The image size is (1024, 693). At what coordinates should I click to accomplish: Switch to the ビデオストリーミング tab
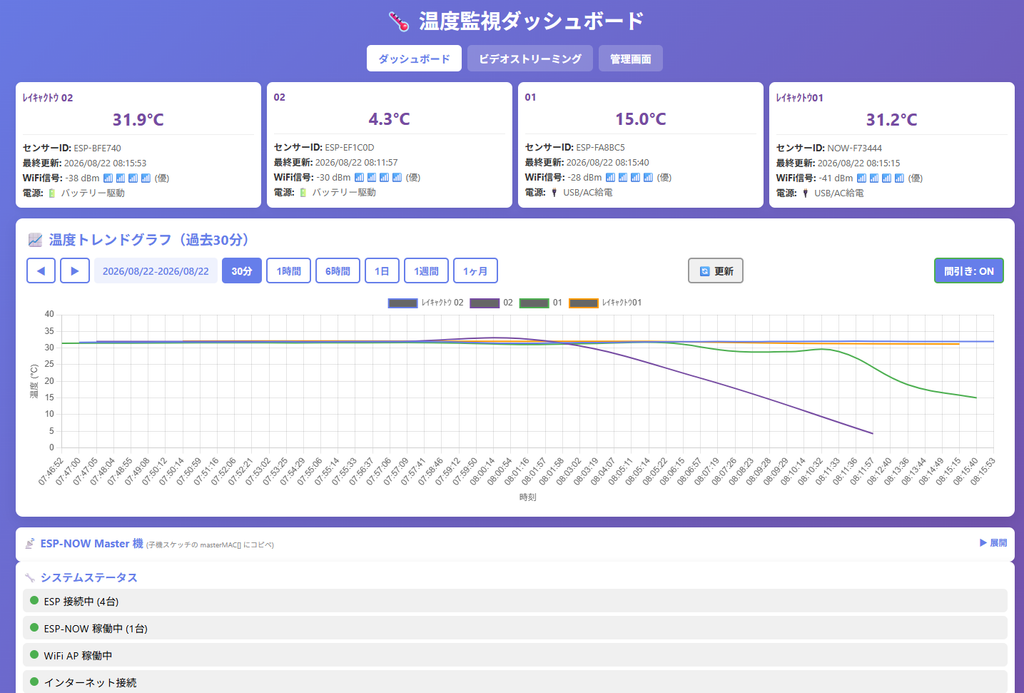click(530, 59)
